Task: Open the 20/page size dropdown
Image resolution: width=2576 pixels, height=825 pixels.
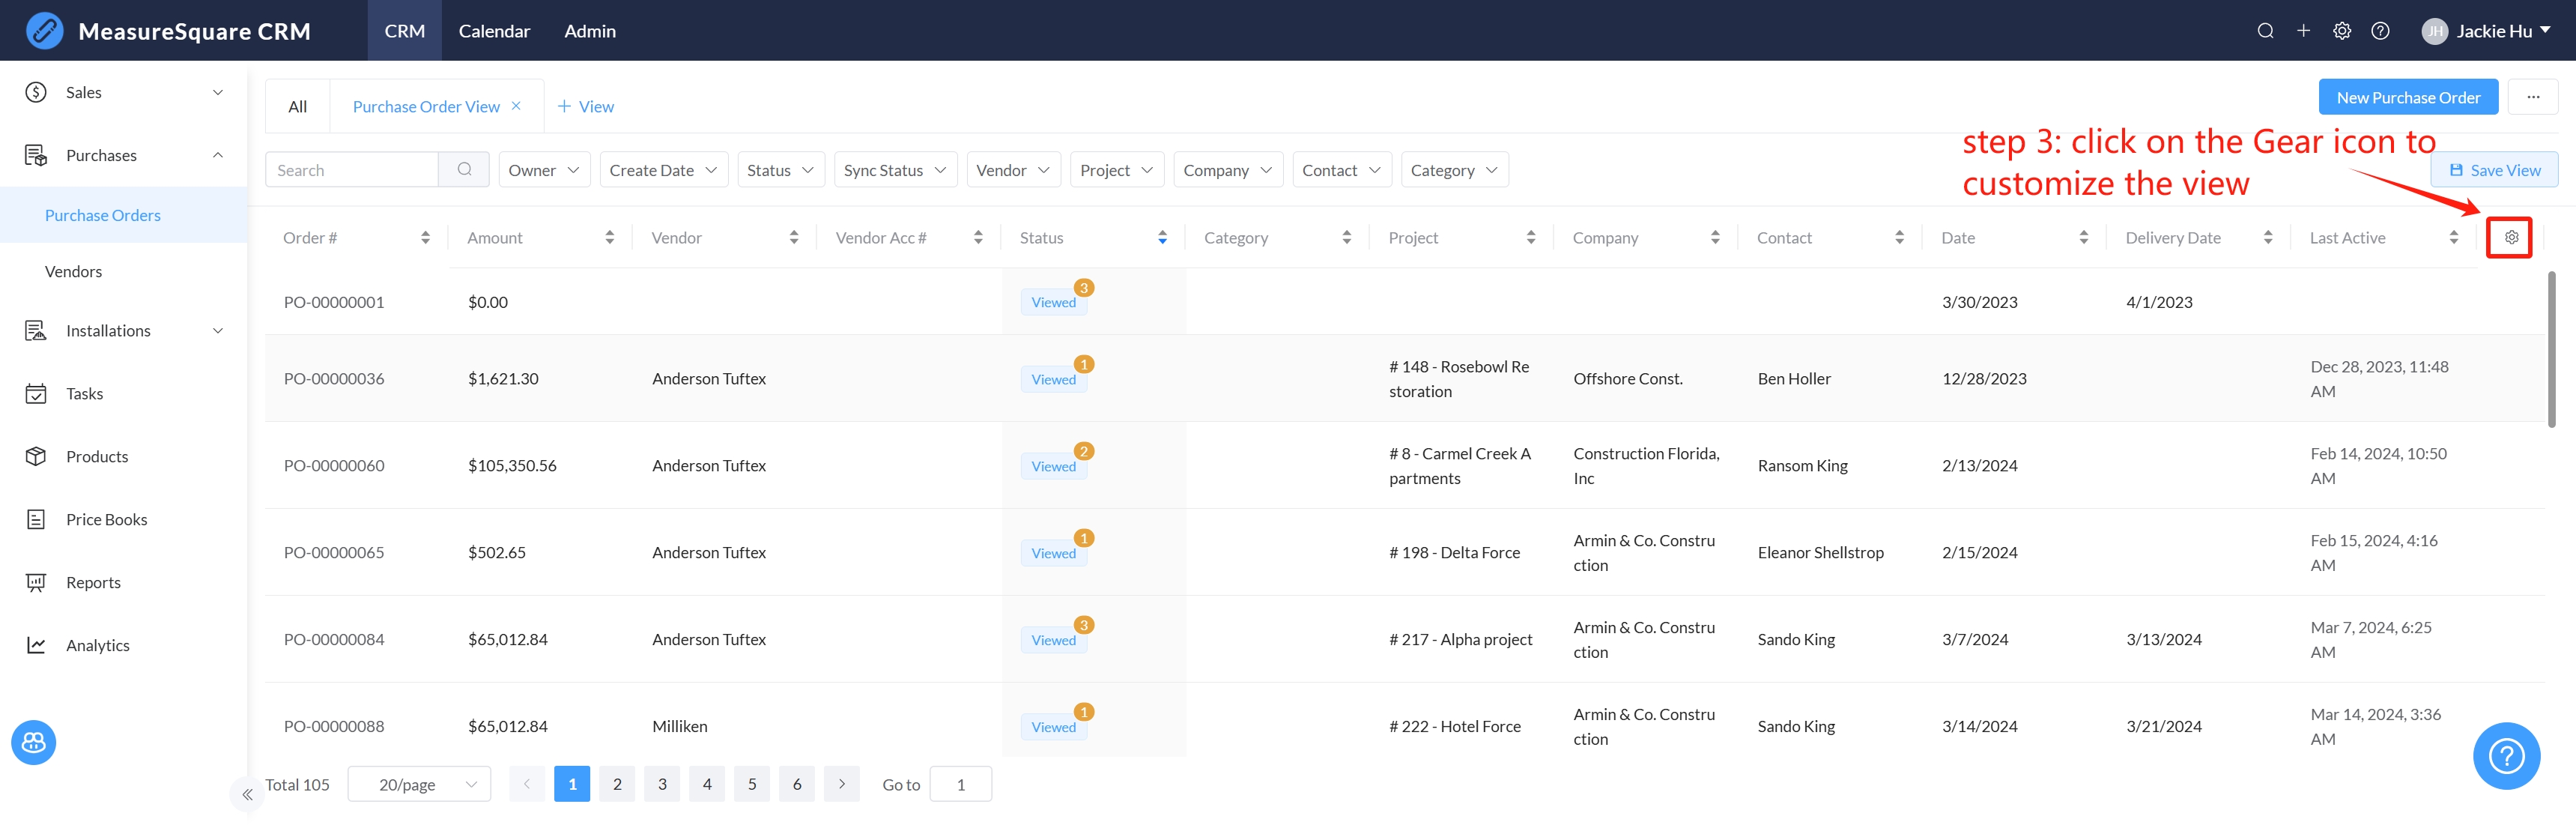Action: tap(419, 784)
